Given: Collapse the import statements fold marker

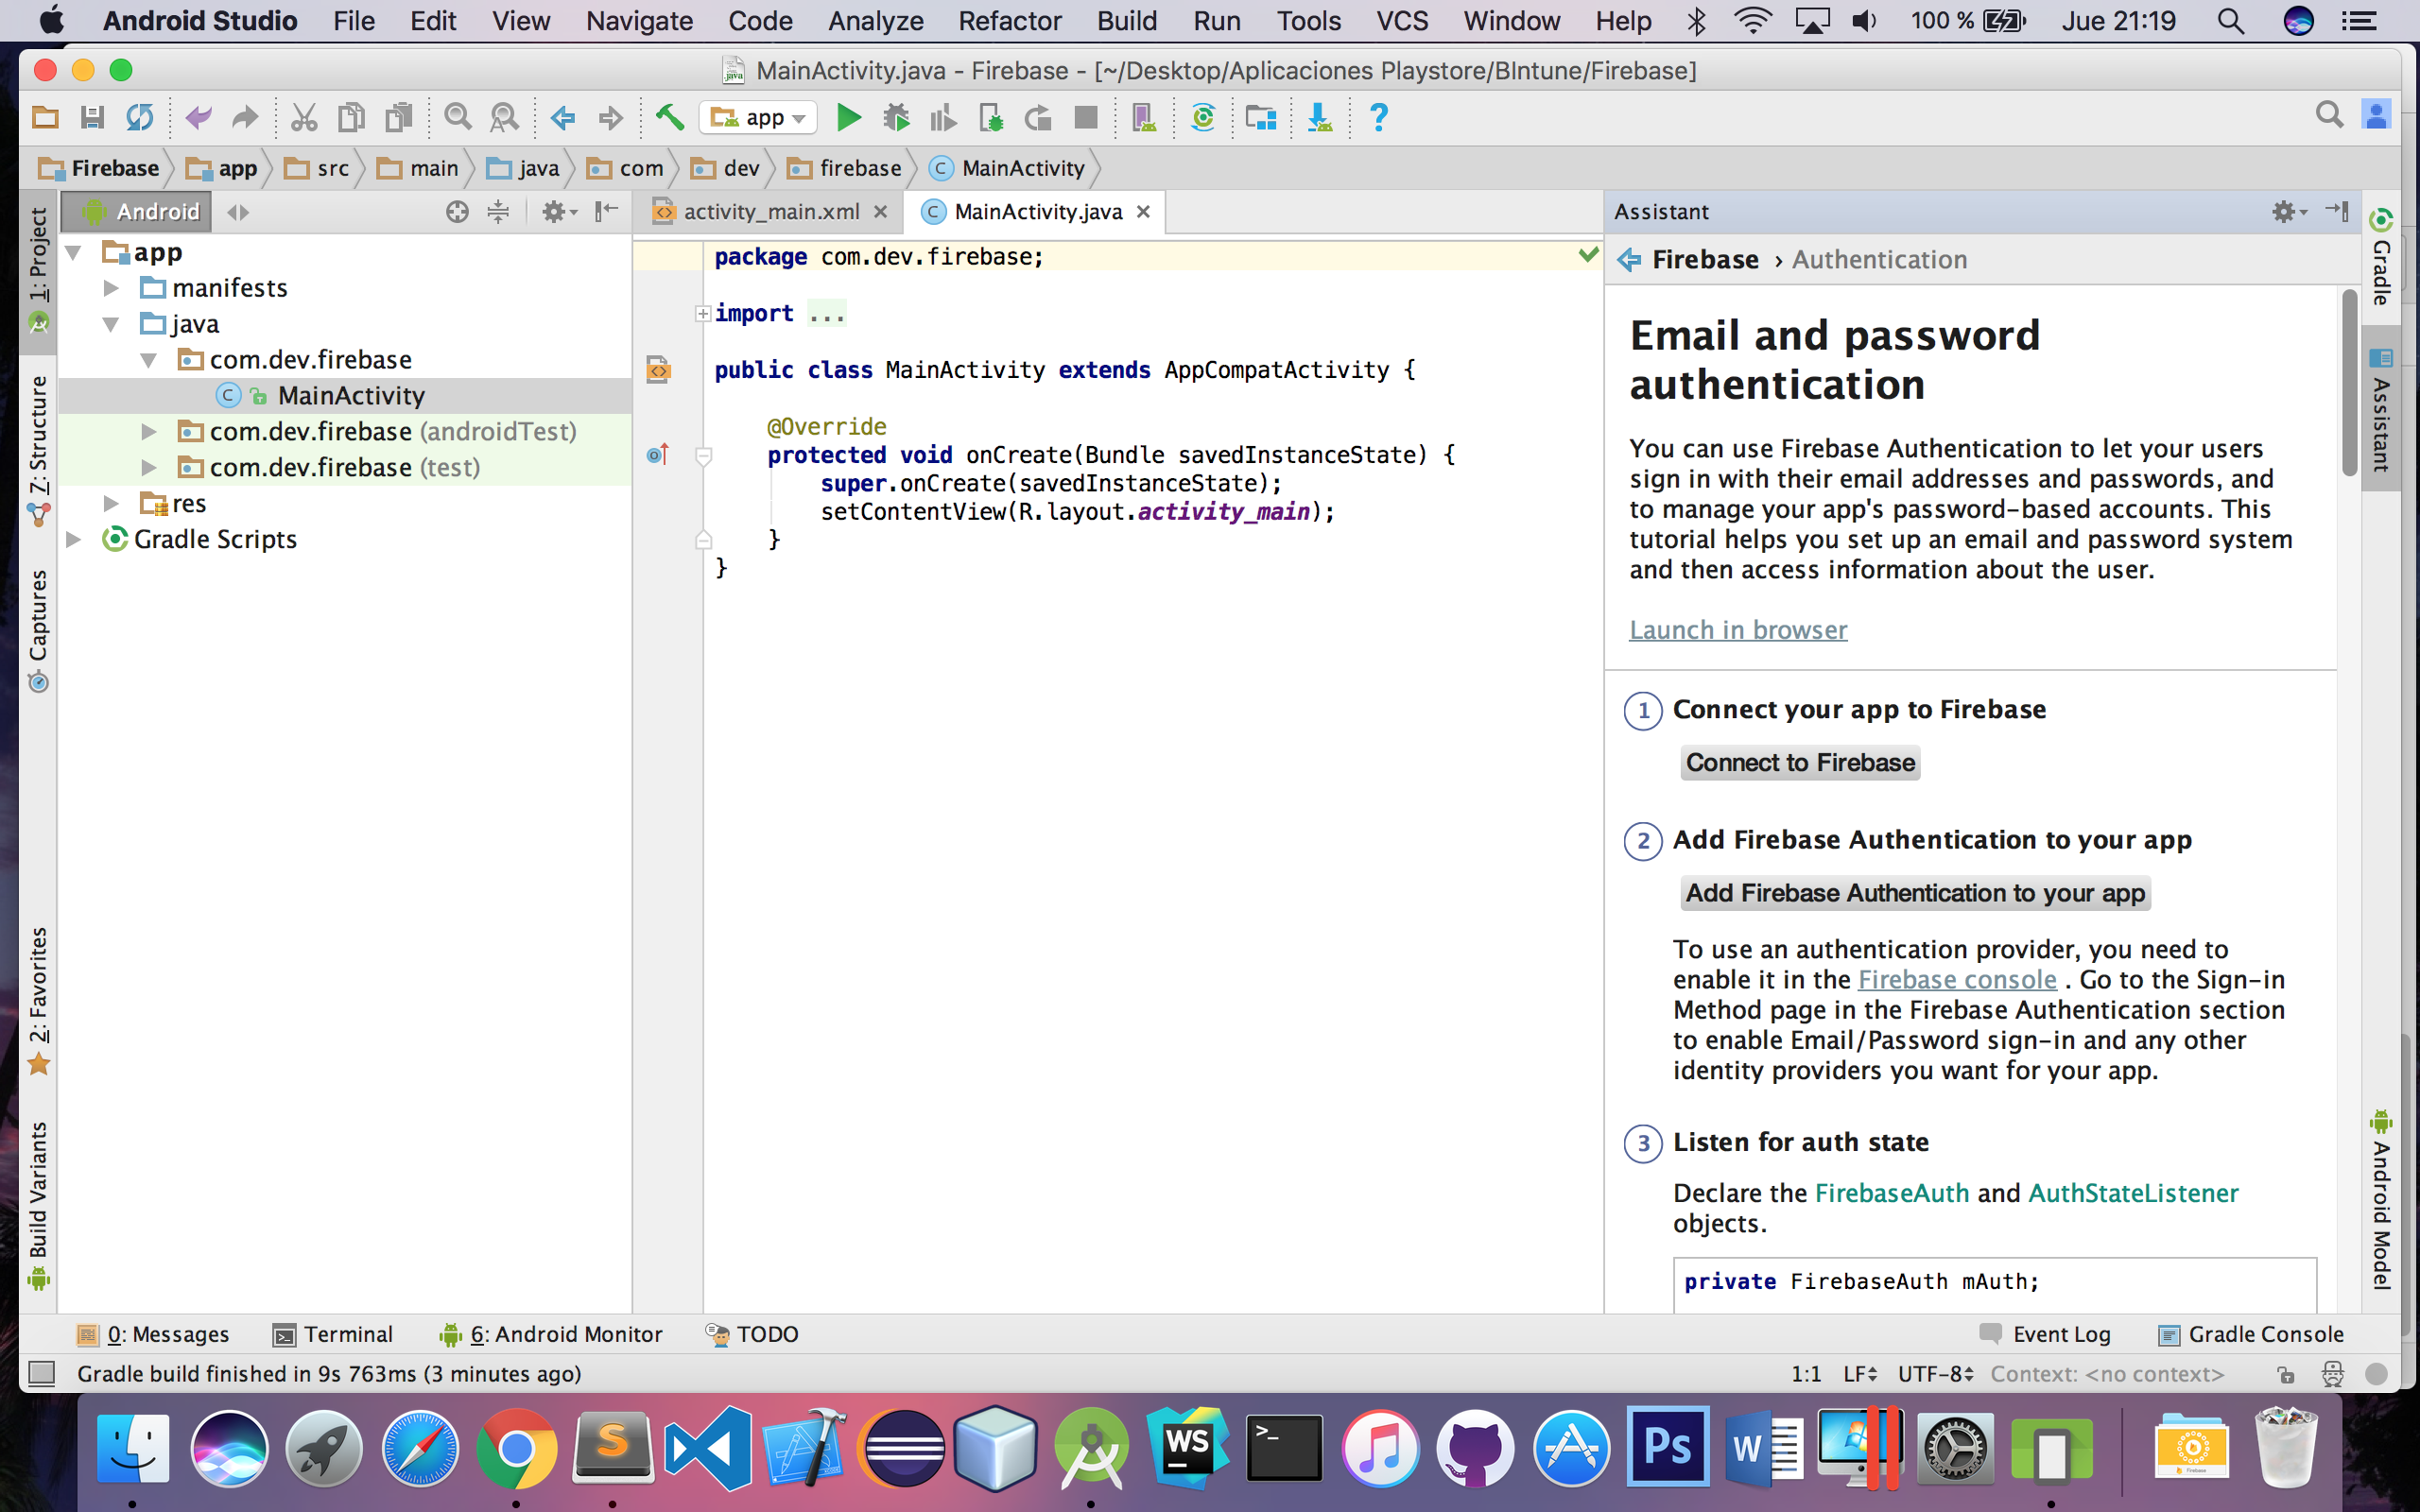Looking at the screenshot, I should coord(703,314).
